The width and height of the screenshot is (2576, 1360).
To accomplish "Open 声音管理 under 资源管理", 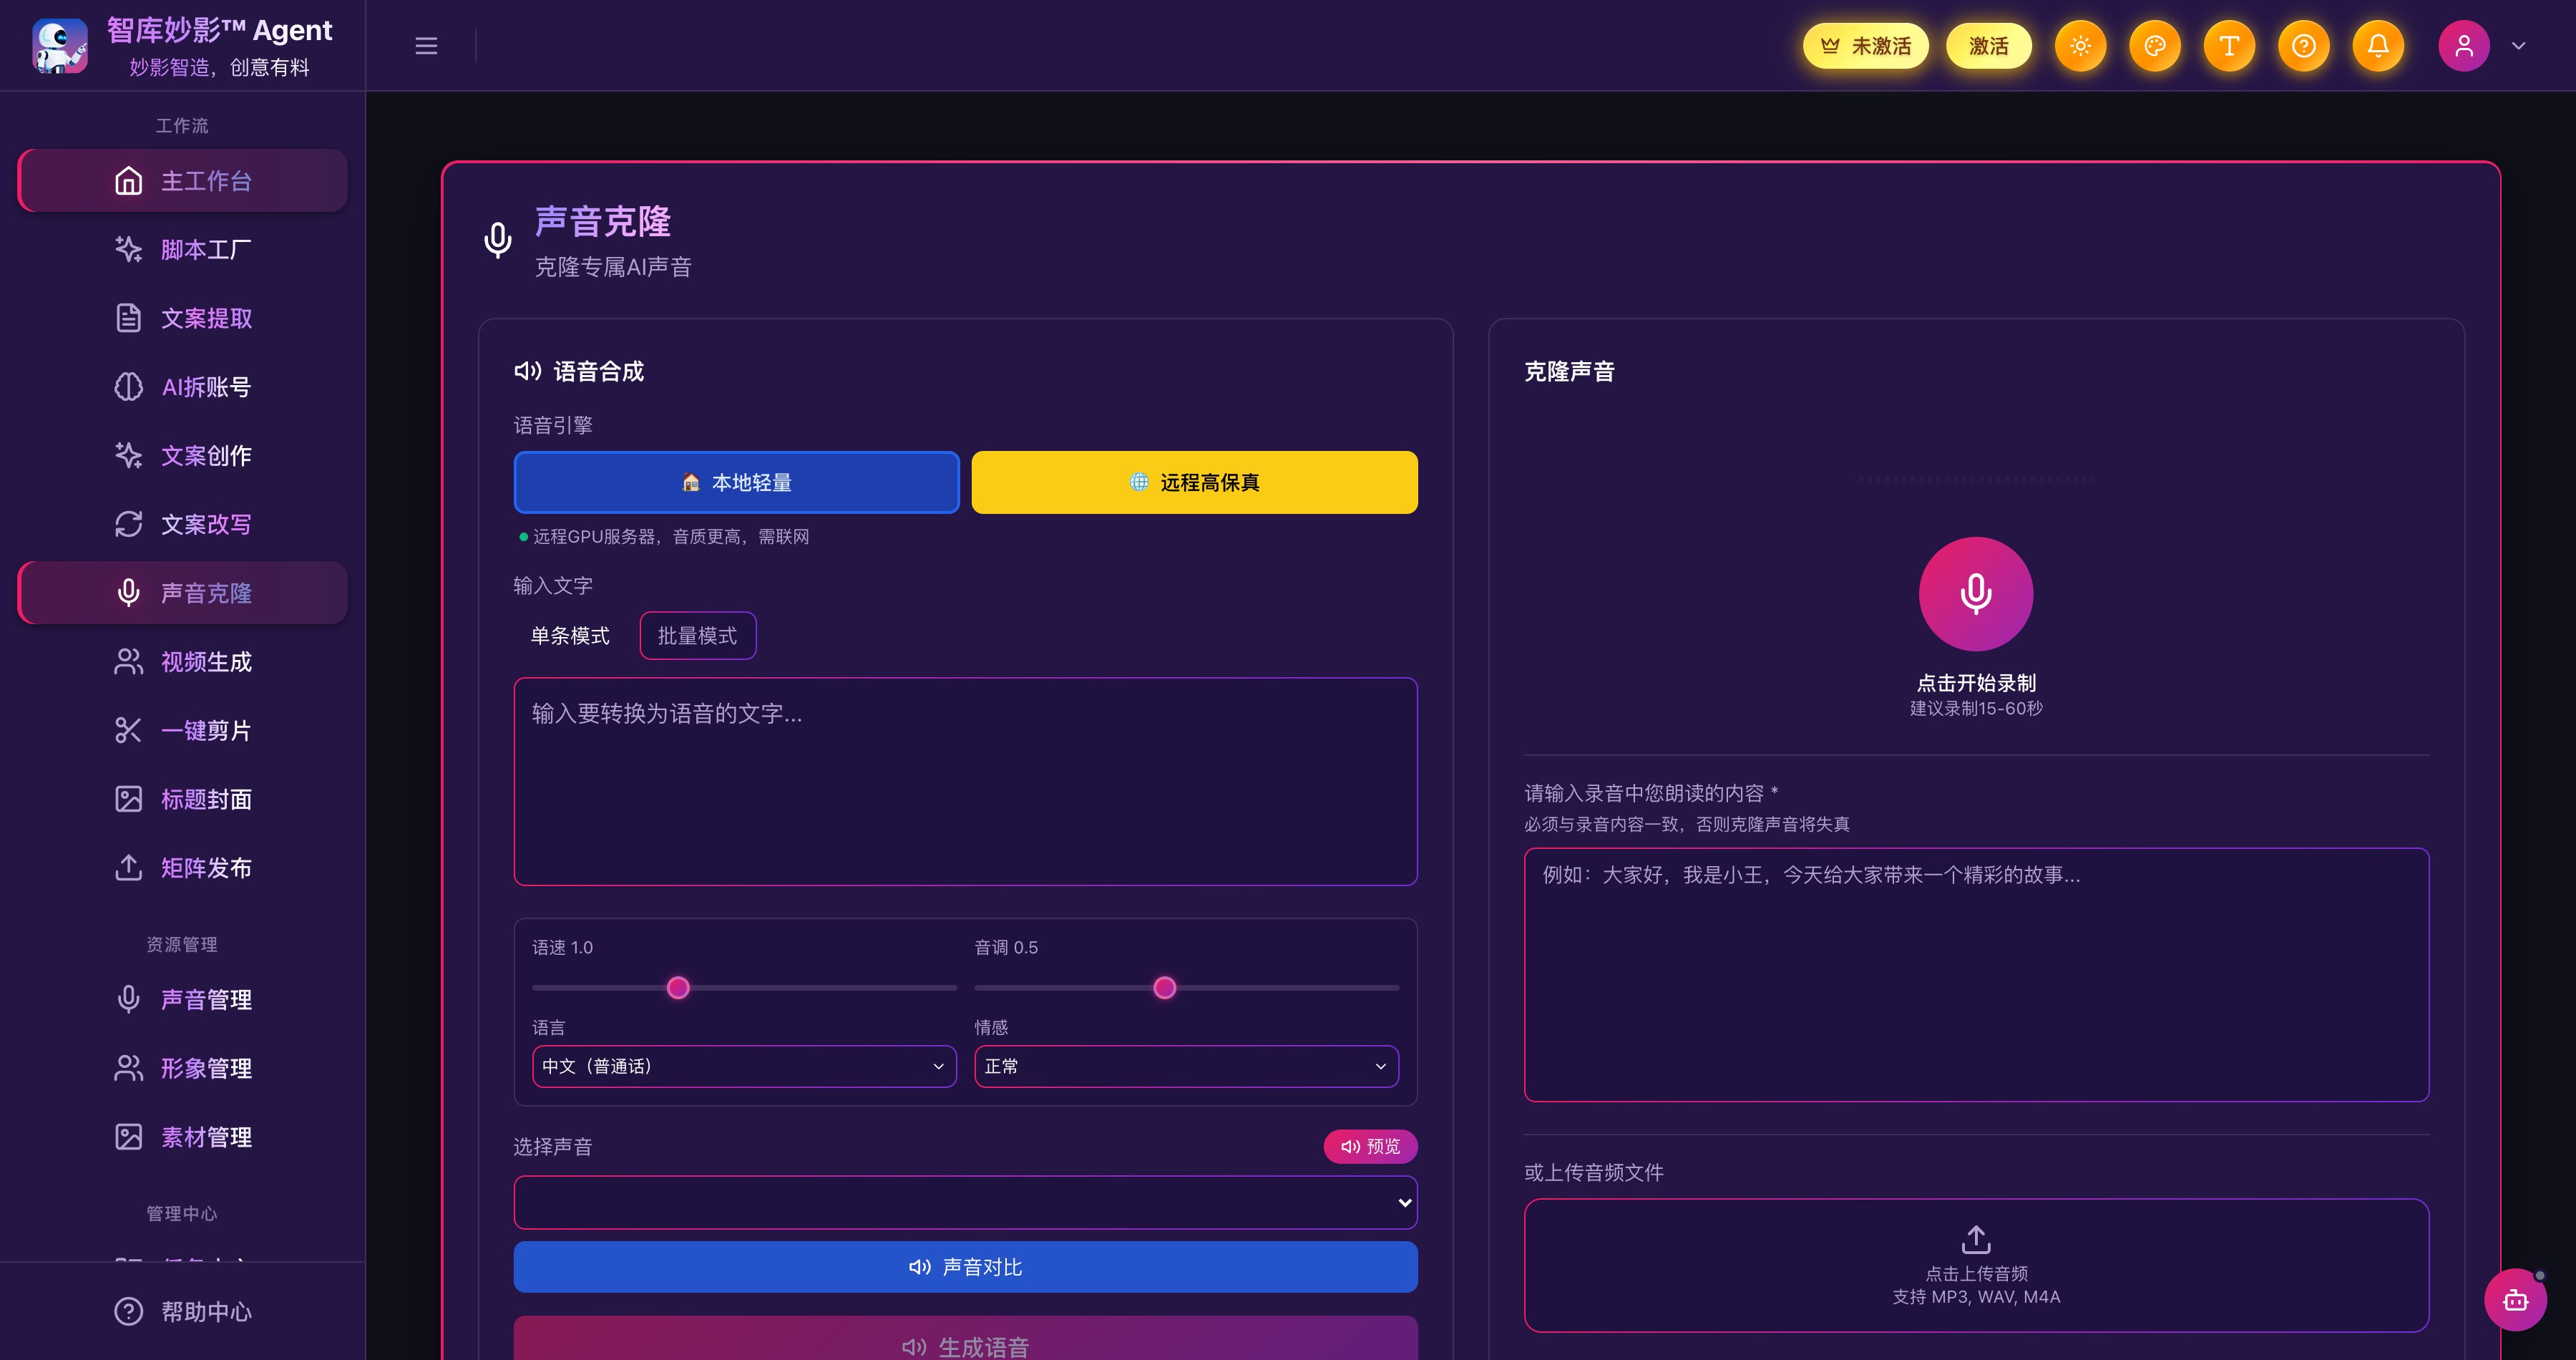I will coord(183,999).
